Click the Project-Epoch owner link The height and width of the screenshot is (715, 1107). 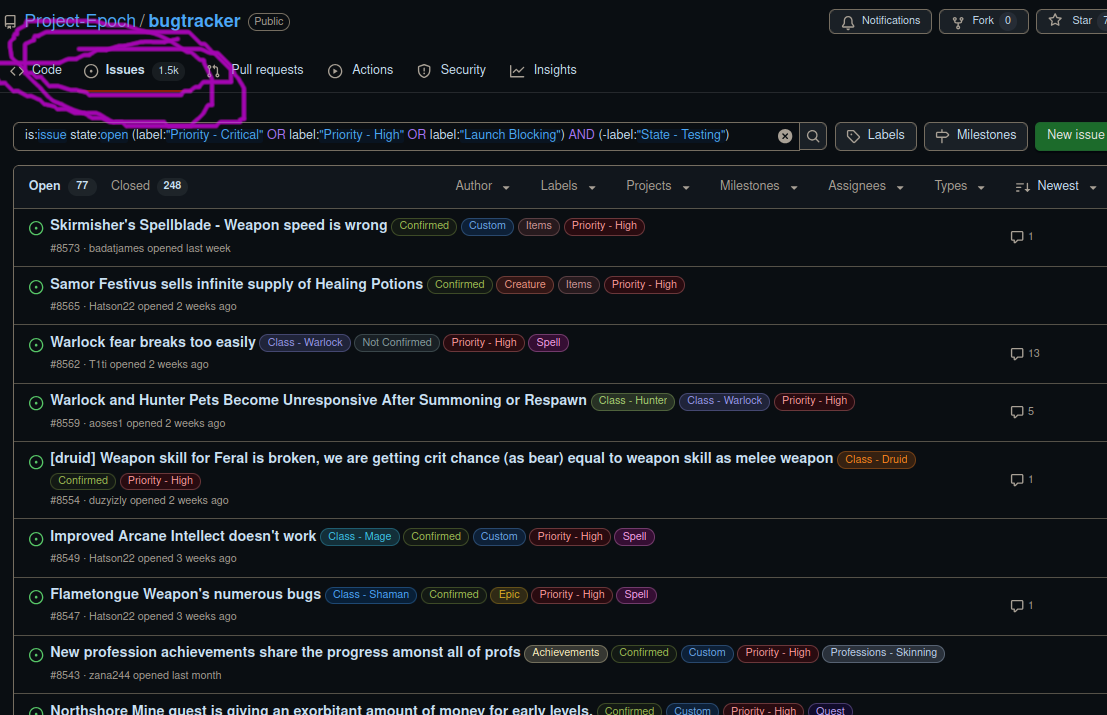click(x=80, y=21)
